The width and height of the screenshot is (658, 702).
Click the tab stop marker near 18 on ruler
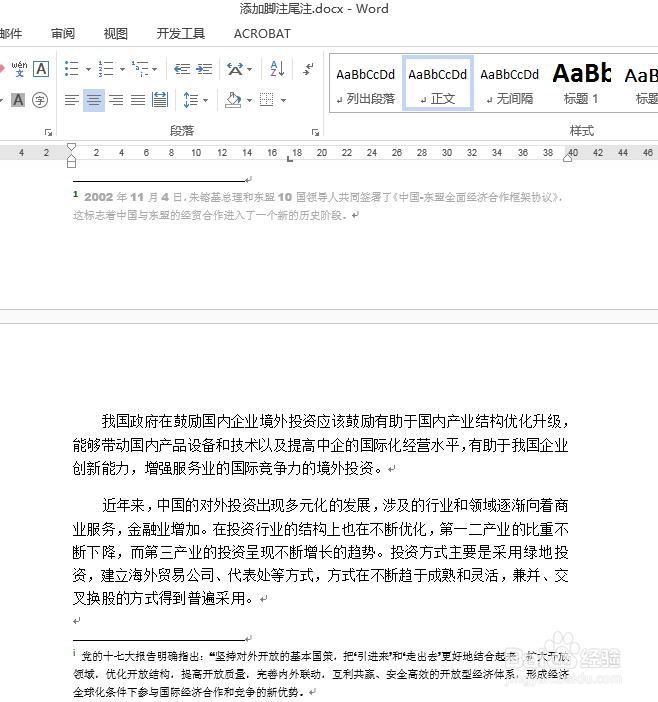click(290, 158)
